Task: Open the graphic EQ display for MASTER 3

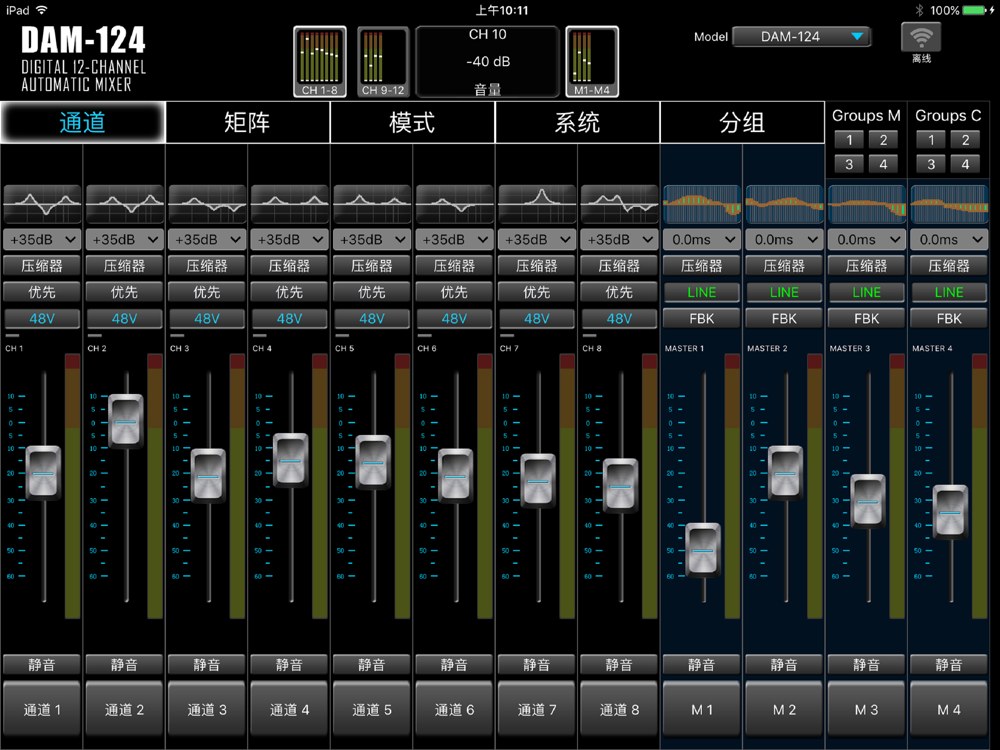Action: pos(867,204)
